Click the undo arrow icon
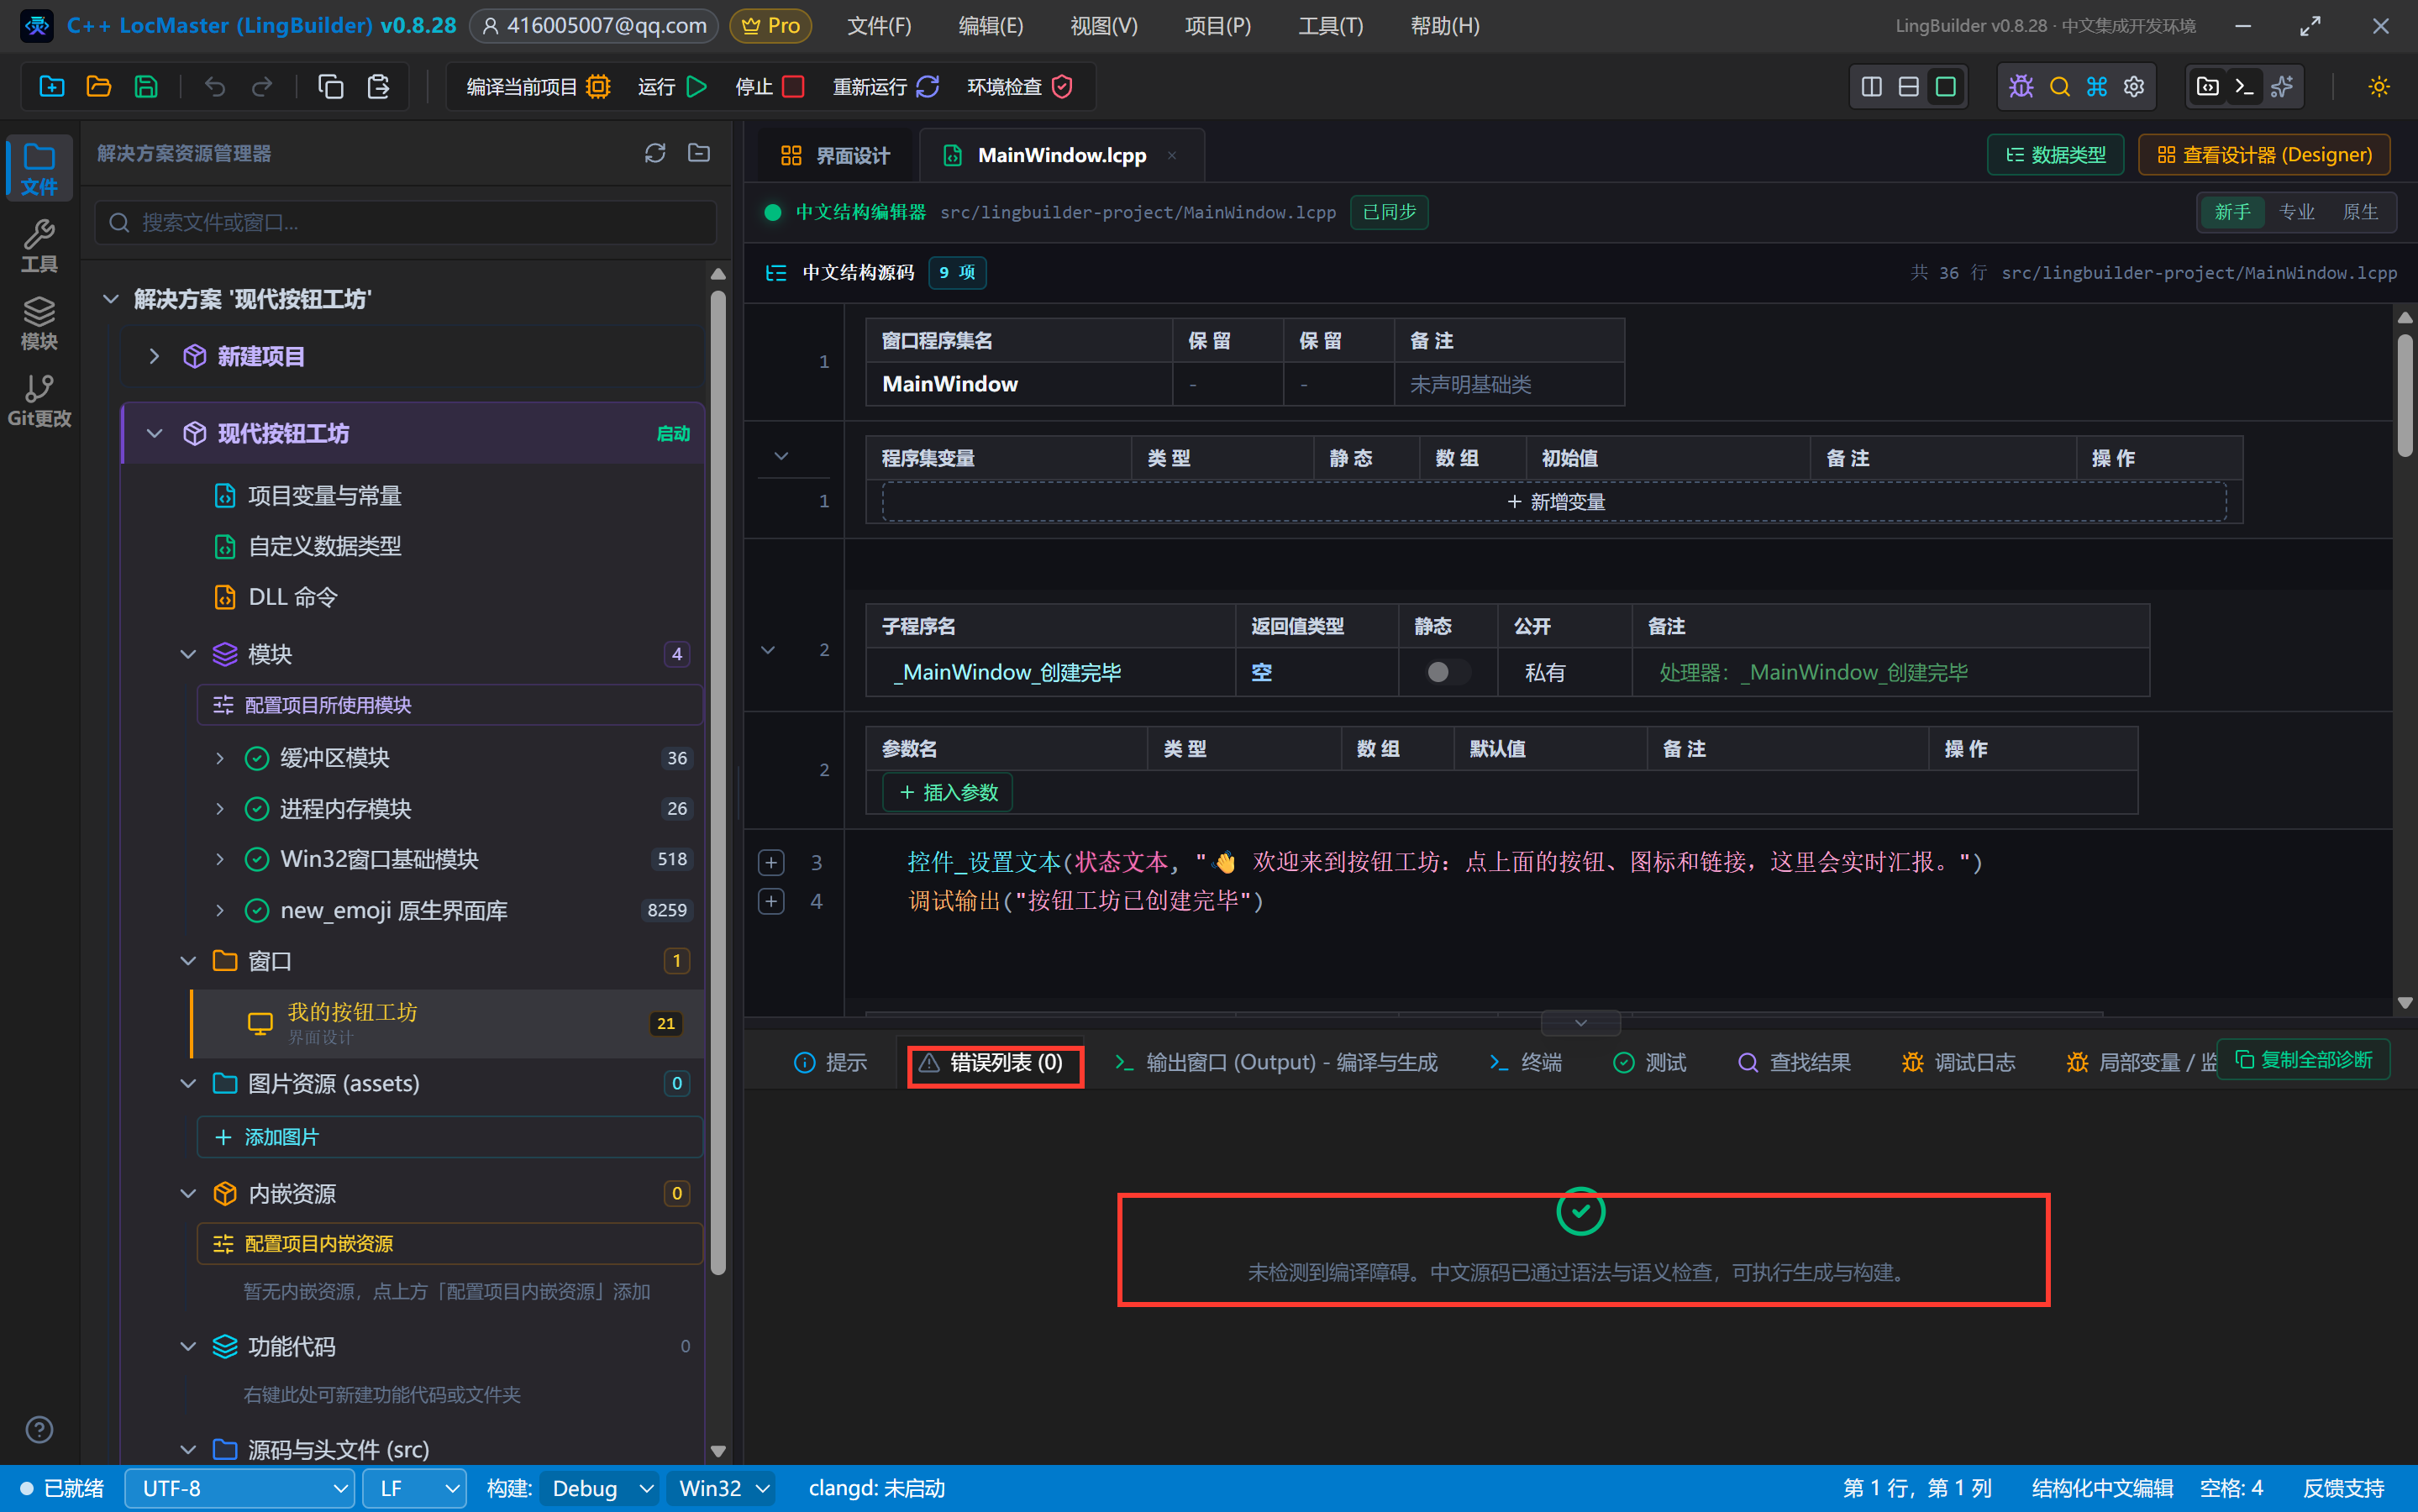 coord(214,87)
